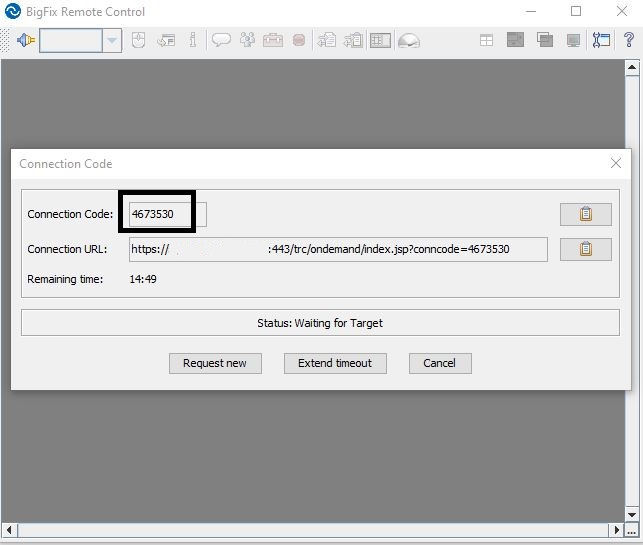
Task: Click the ellipsis corner button at bottom right
Action: click(632, 530)
